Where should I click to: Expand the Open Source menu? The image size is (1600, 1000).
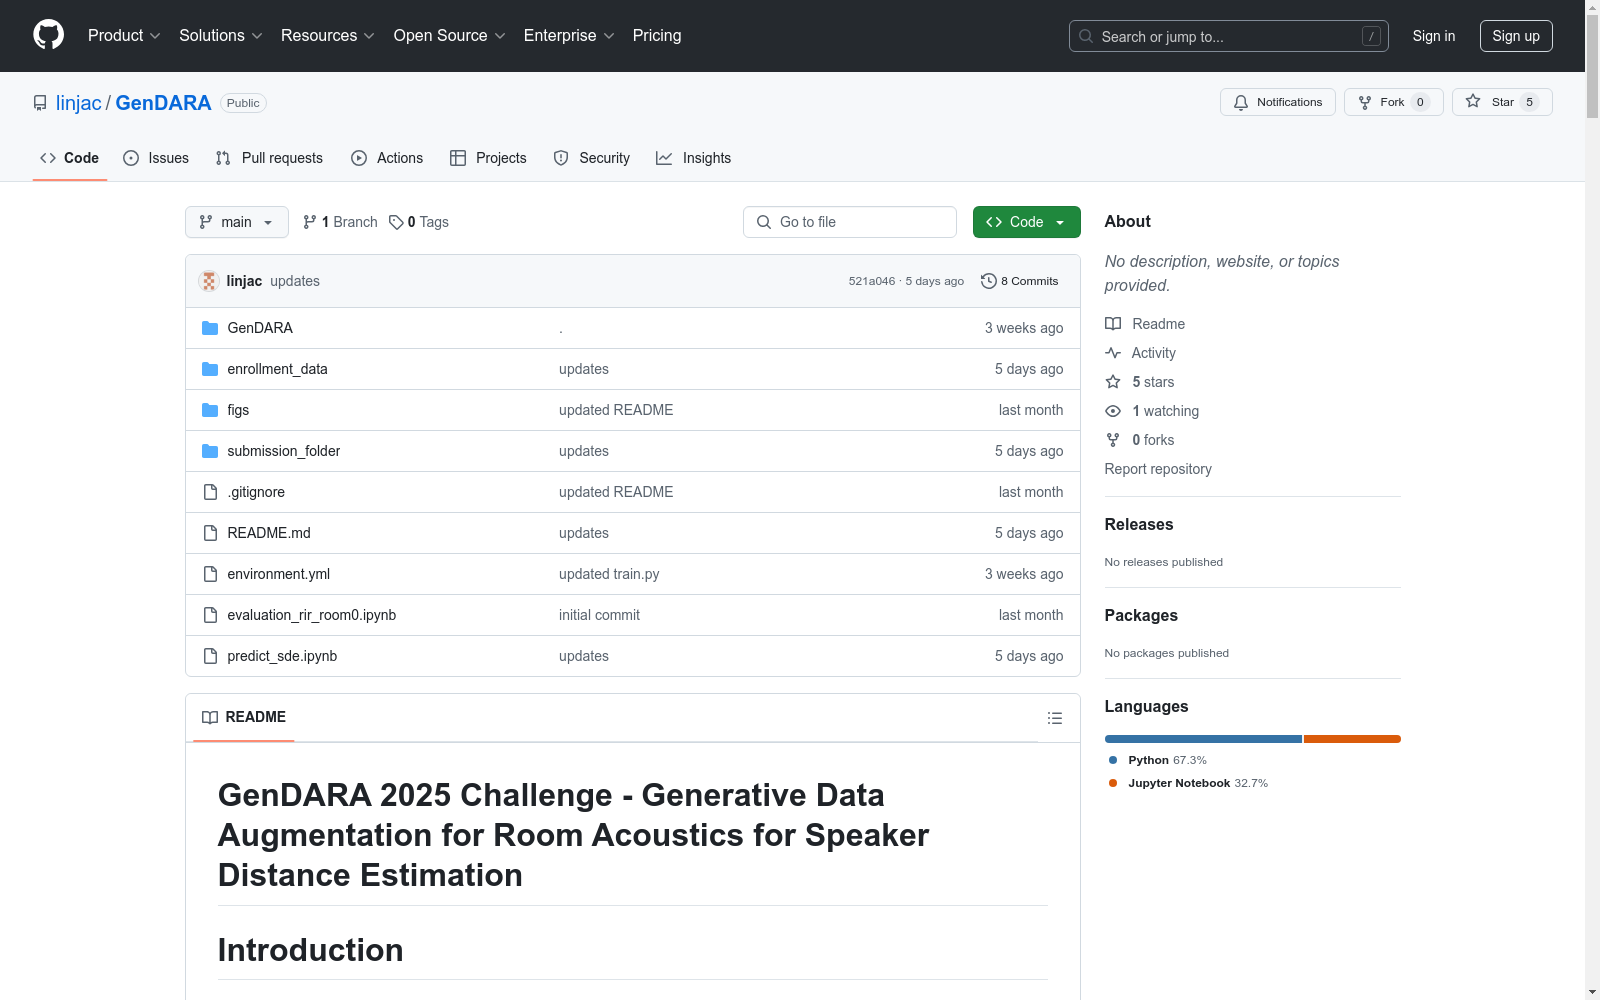450,35
